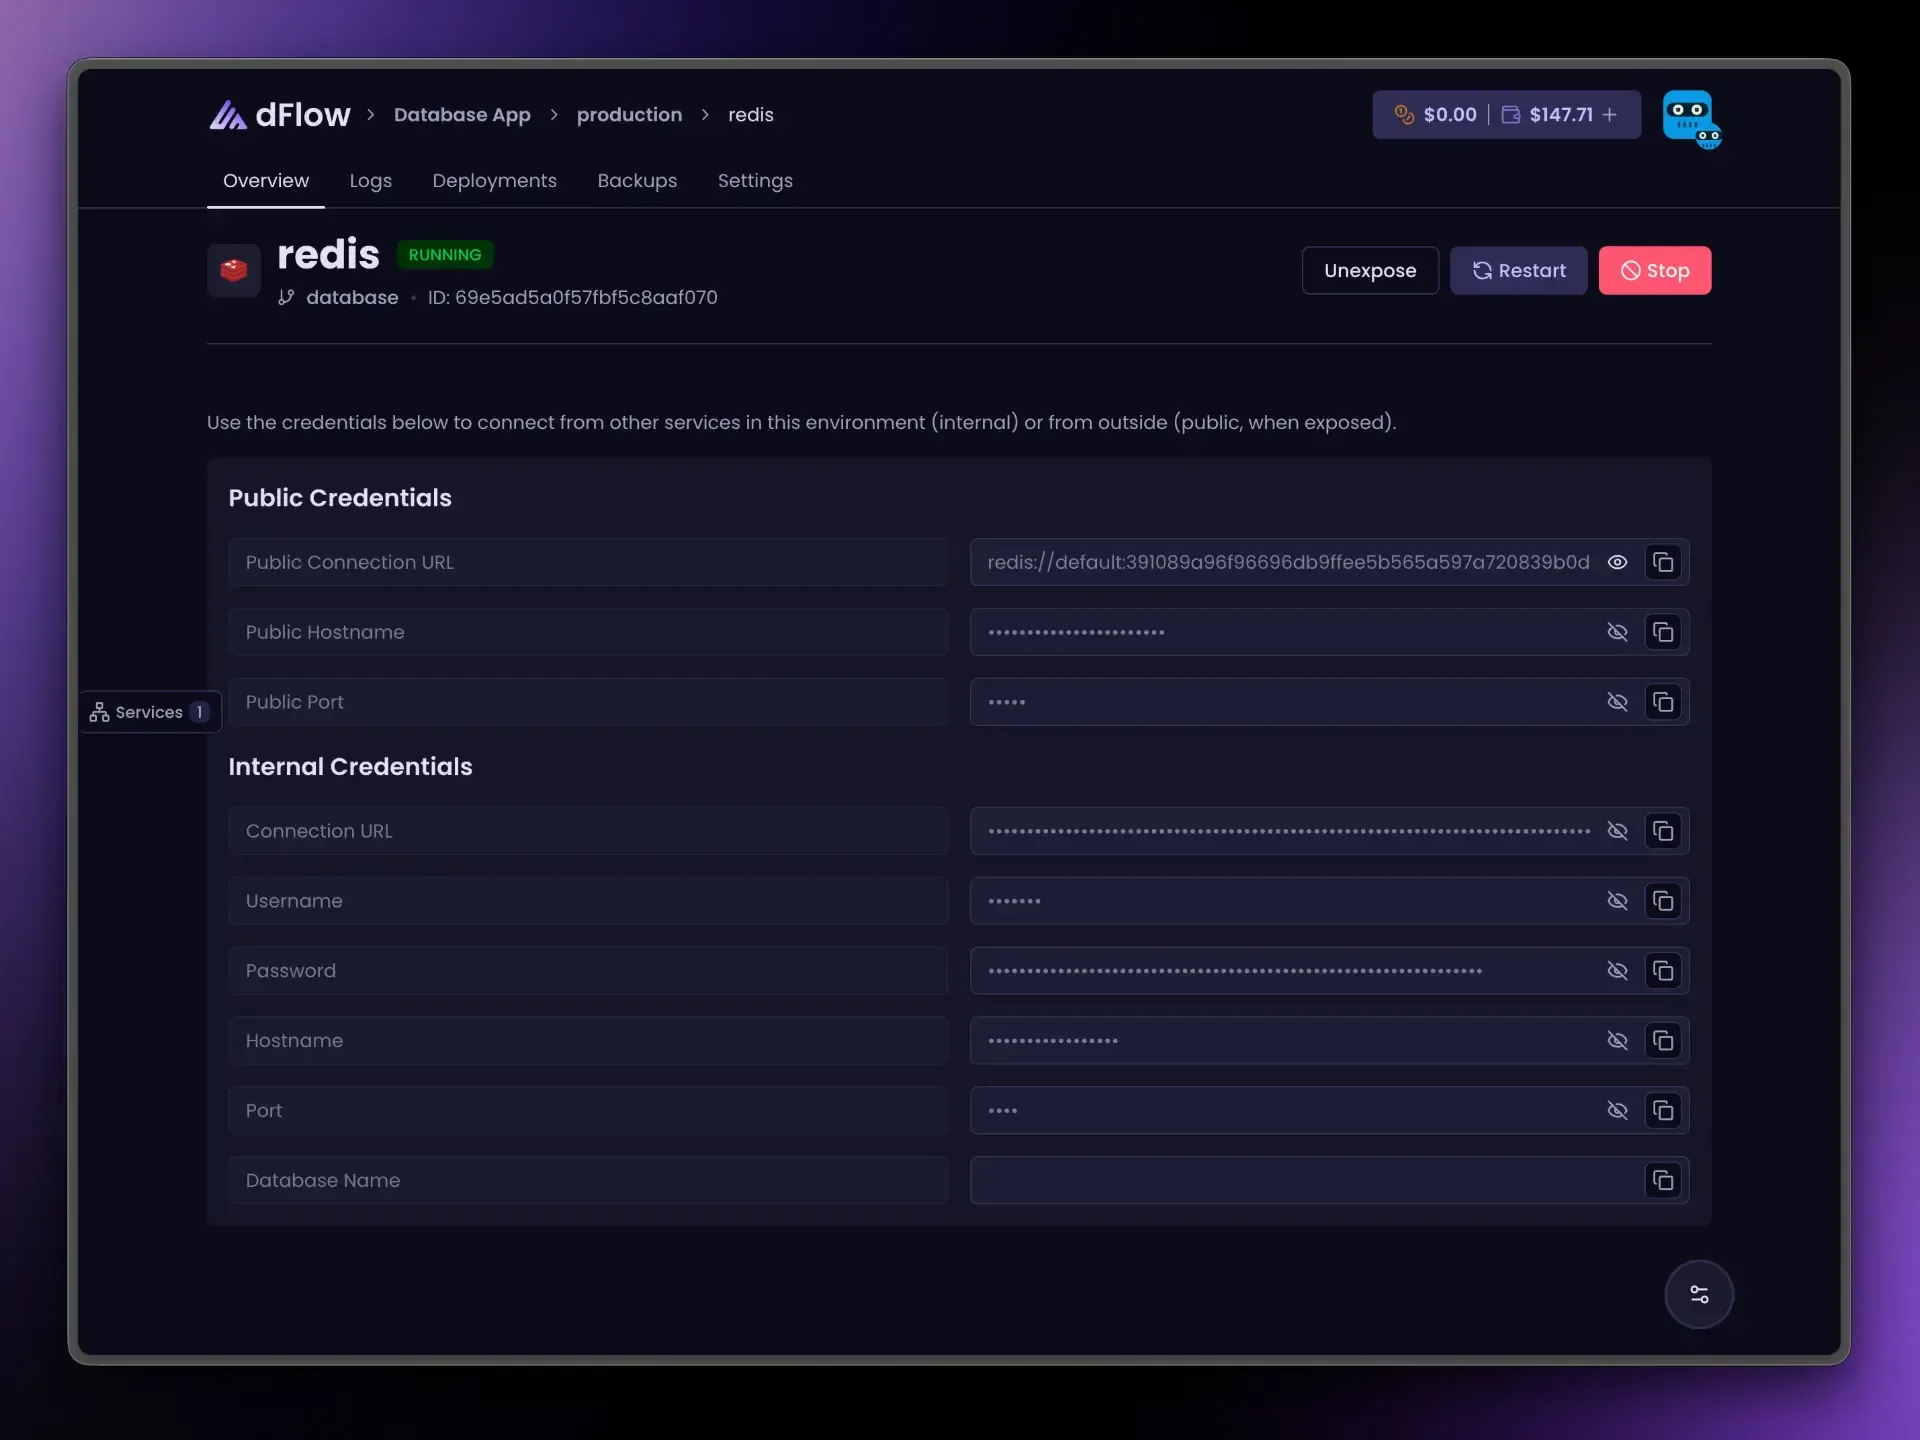Copy the internal Password value
The width and height of the screenshot is (1920, 1440).
pyautogui.click(x=1663, y=971)
